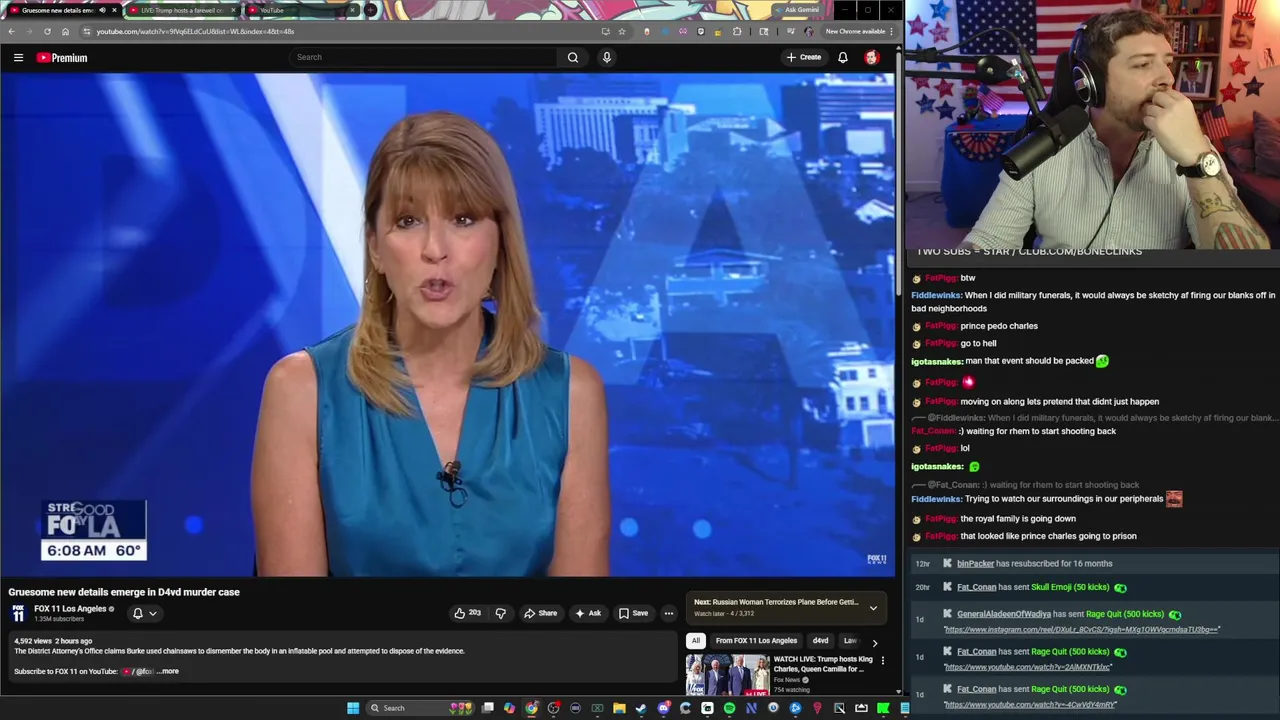
Task: Open the YouTube hamburger guide menu
Action: [x=18, y=58]
